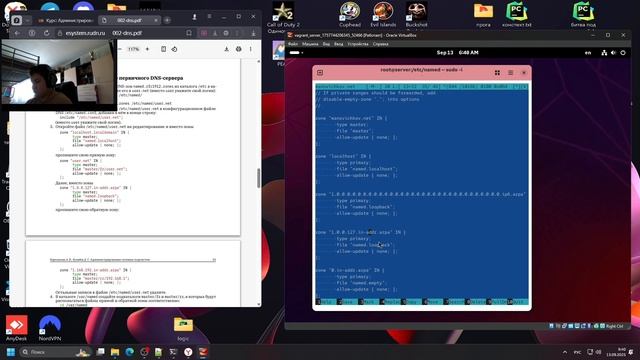Open the Windows Start menu

pos(11,352)
